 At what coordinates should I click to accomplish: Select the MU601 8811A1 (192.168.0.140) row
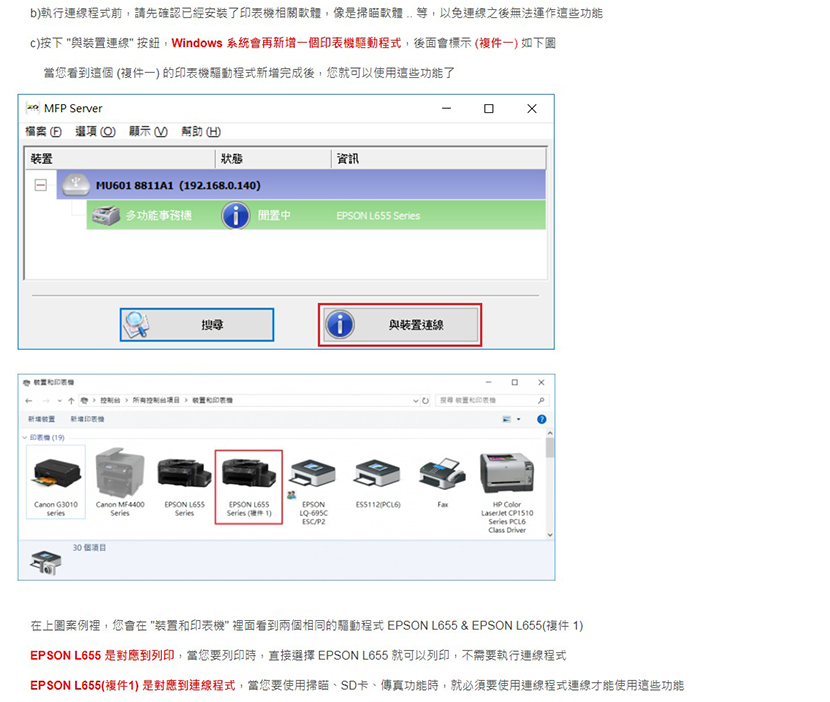point(301,185)
